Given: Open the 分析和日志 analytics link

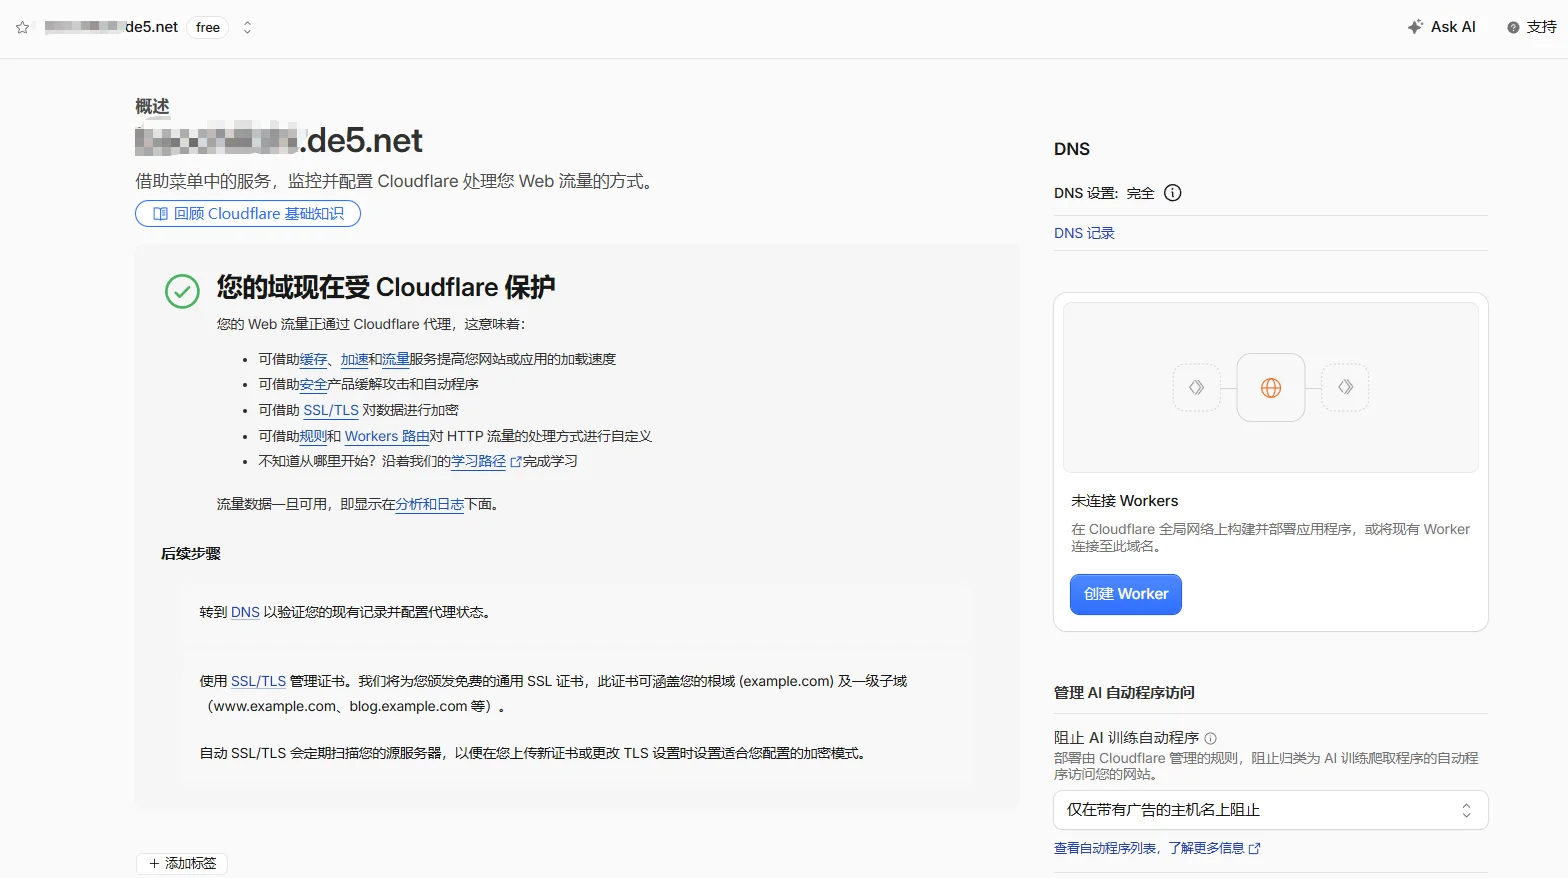Looking at the screenshot, I should [429, 505].
